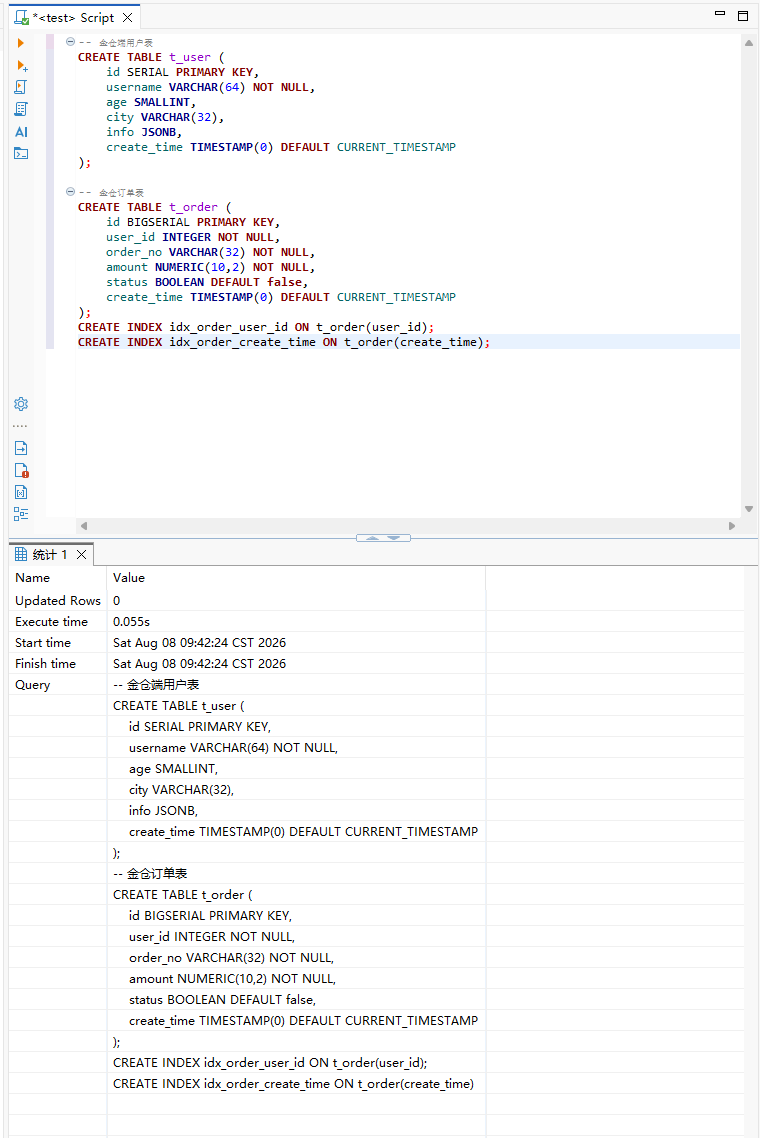This screenshot has height=1138, width=760.
Task: Click result cell 'info JSONB,'
Action: click(163, 811)
